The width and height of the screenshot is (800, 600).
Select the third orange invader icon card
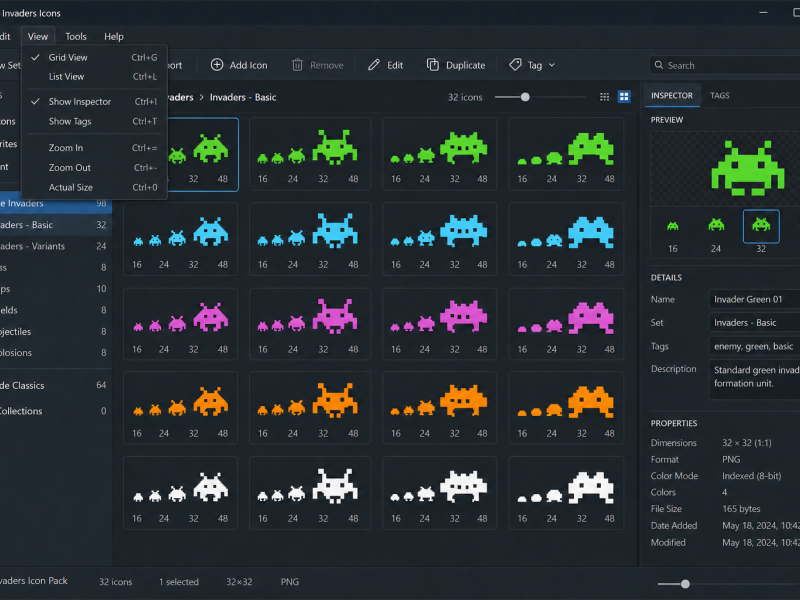click(x=439, y=408)
